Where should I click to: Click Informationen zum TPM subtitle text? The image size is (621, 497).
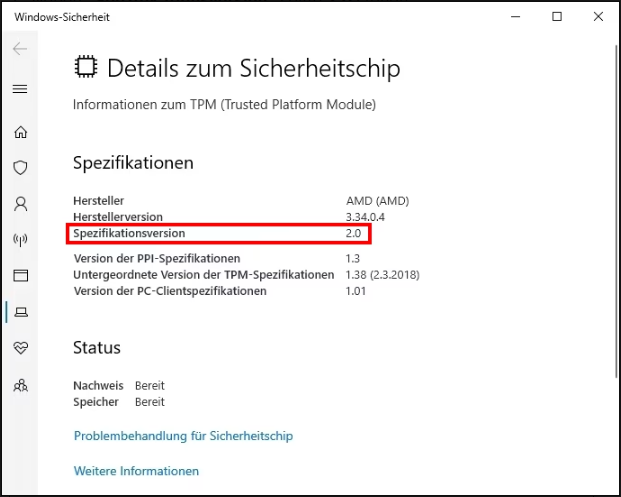(x=224, y=105)
